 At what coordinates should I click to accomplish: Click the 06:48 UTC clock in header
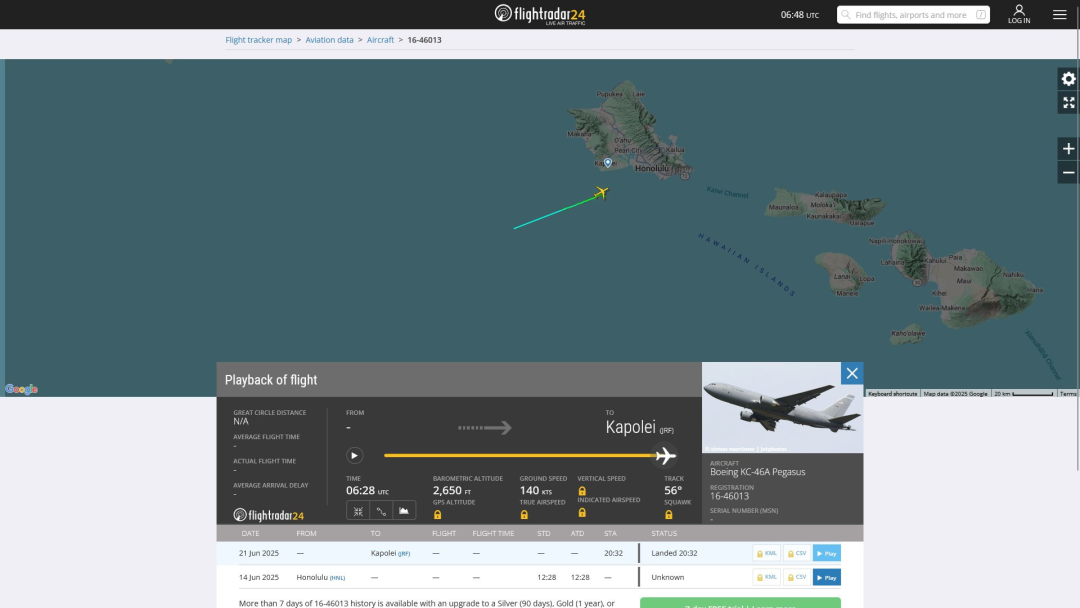pos(800,14)
